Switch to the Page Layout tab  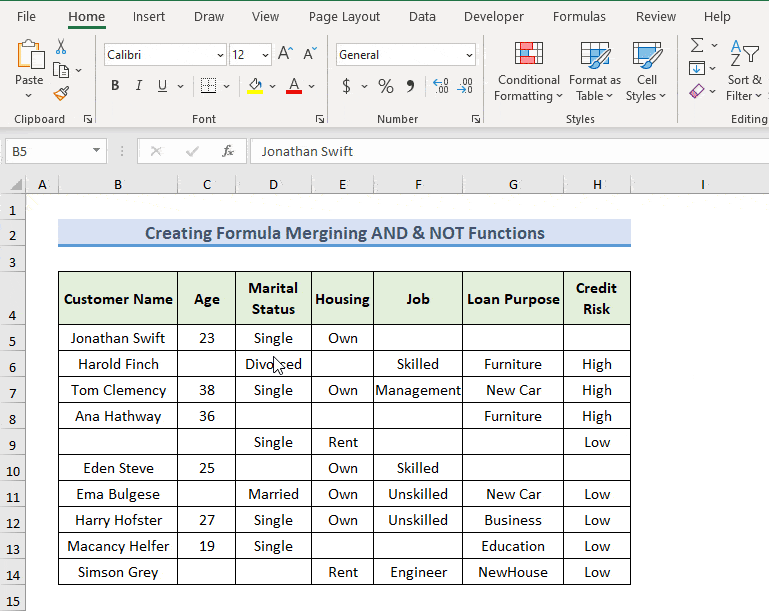pyautogui.click(x=344, y=17)
